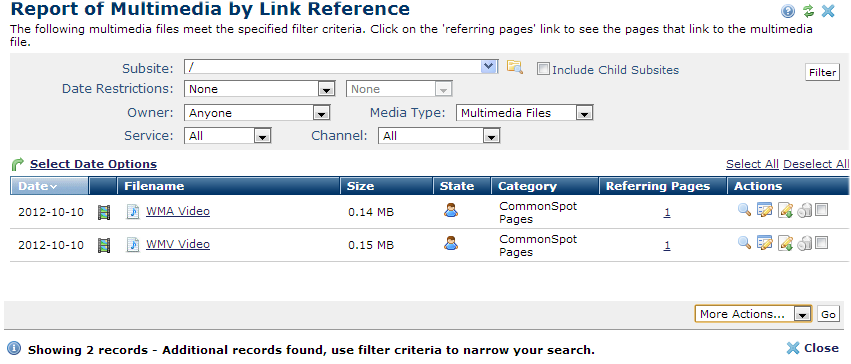Expand the Media Type dropdown
The height and width of the screenshot is (364, 851).
pyautogui.click(x=525, y=113)
